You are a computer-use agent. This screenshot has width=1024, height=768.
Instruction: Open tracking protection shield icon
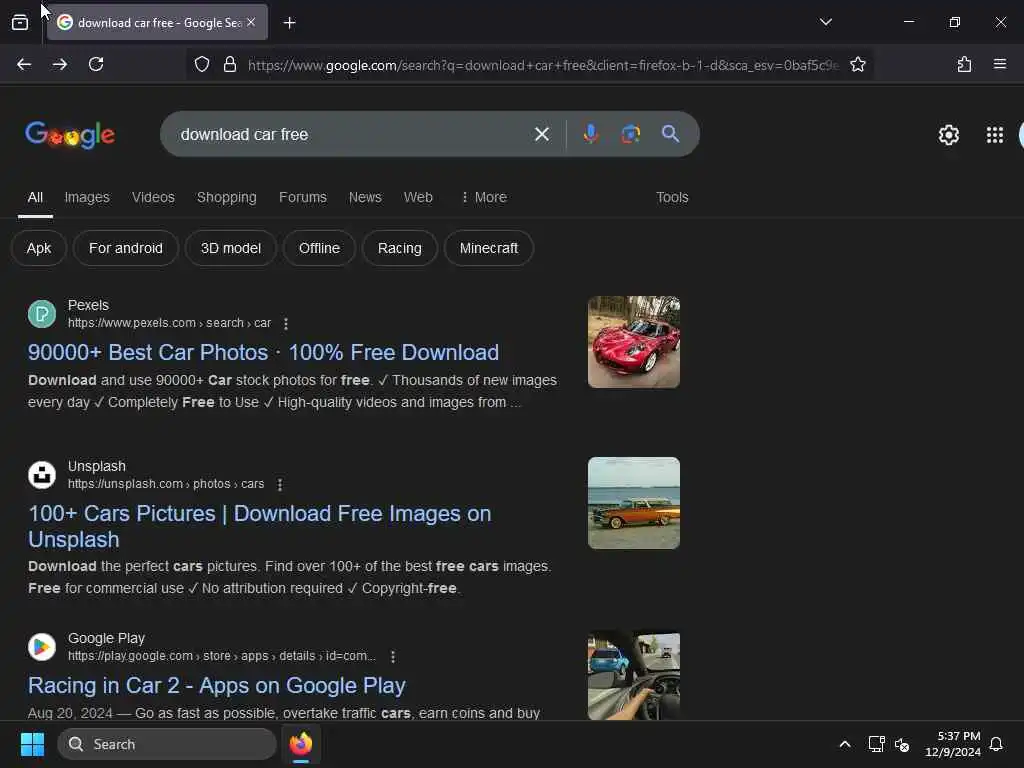[x=202, y=65]
